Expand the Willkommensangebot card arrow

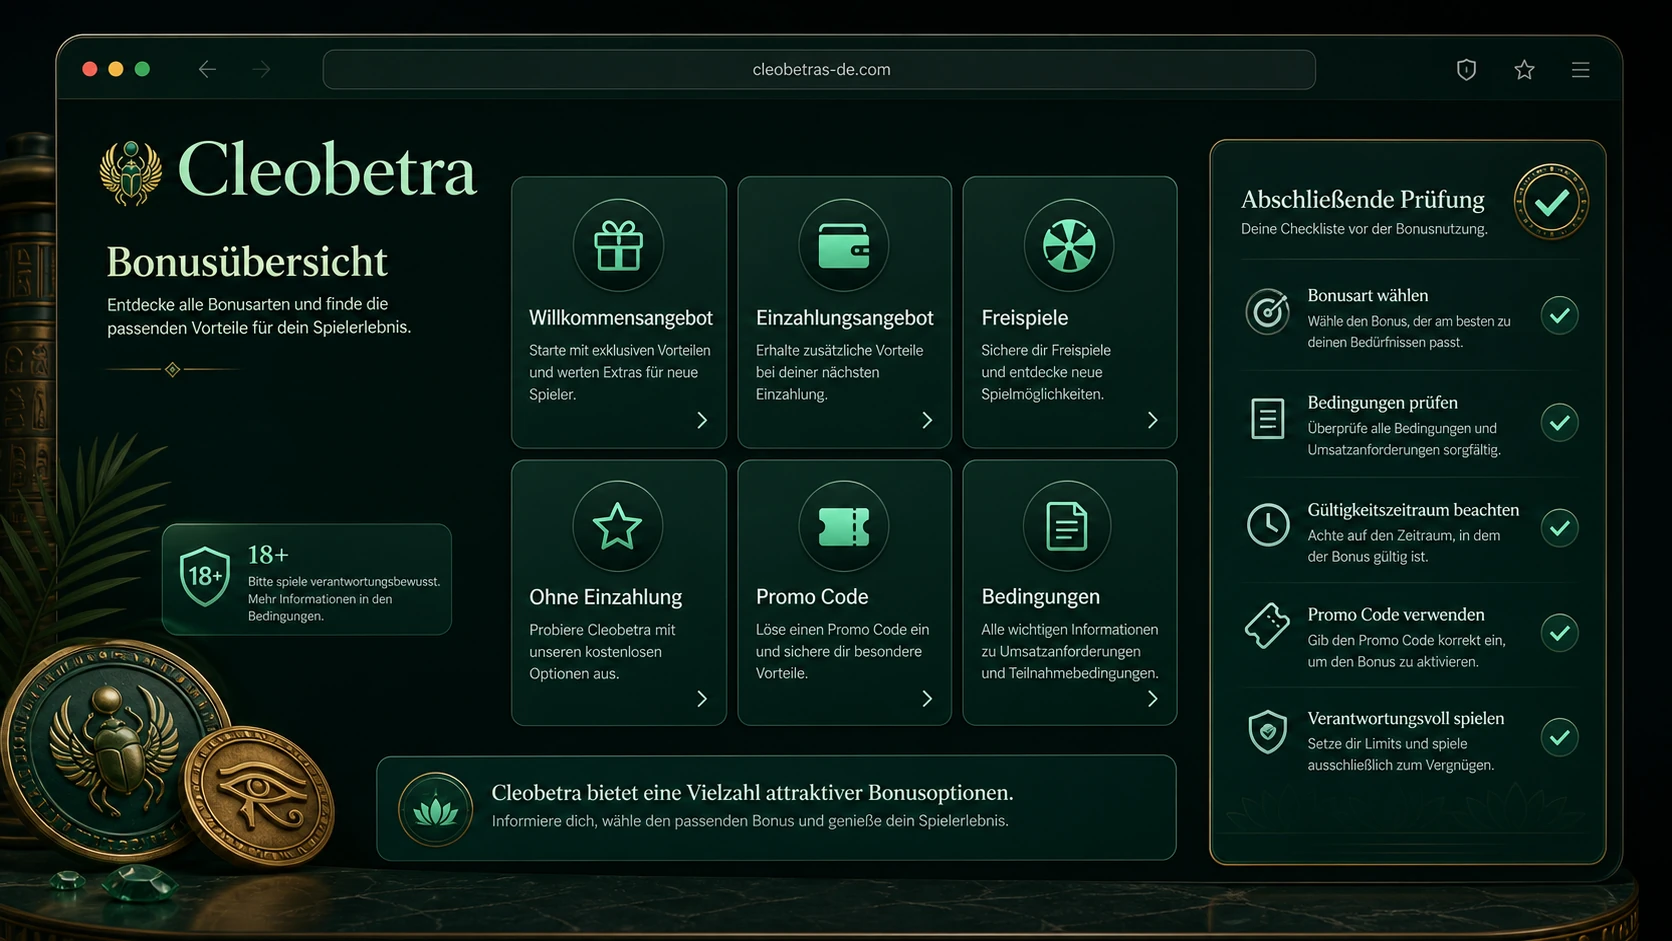[702, 420]
